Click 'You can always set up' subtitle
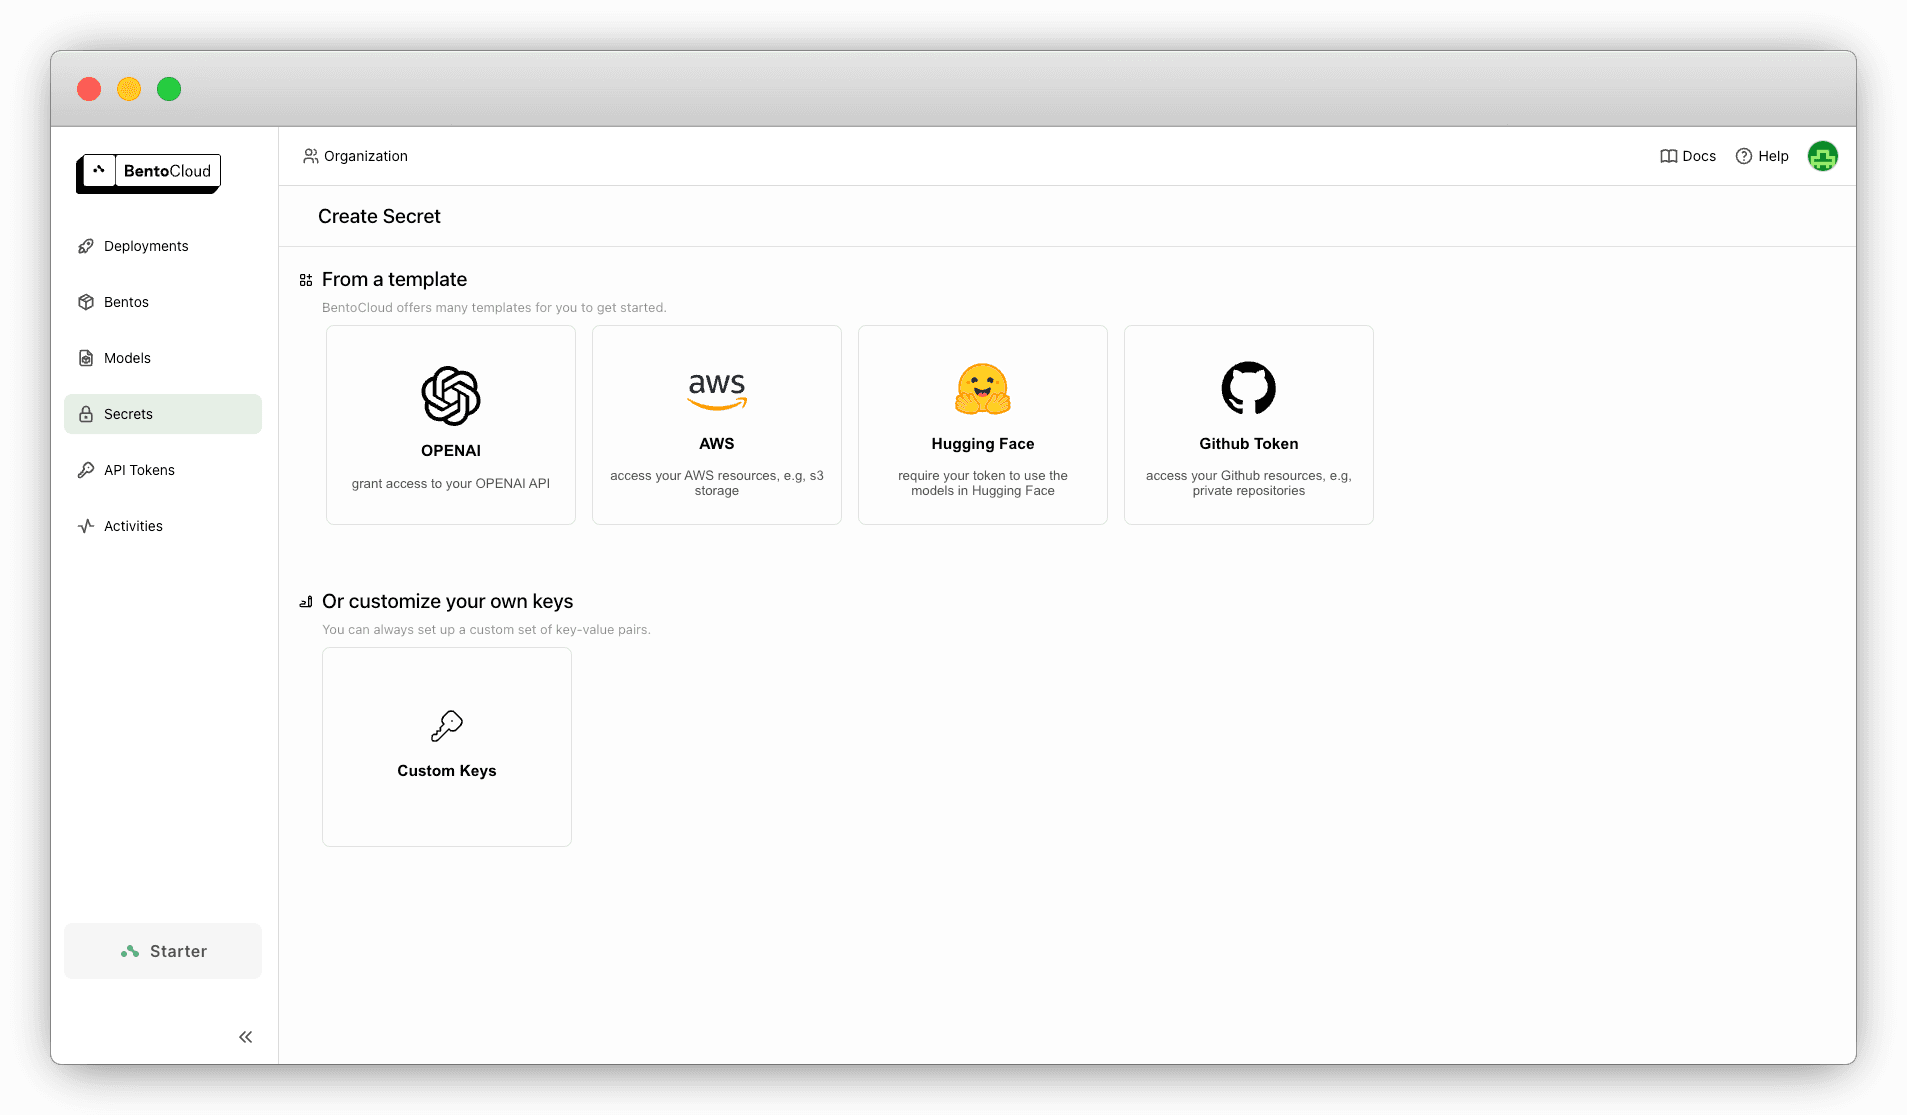Image resolution: width=1907 pixels, height=1115 pixels. (486, 629)
